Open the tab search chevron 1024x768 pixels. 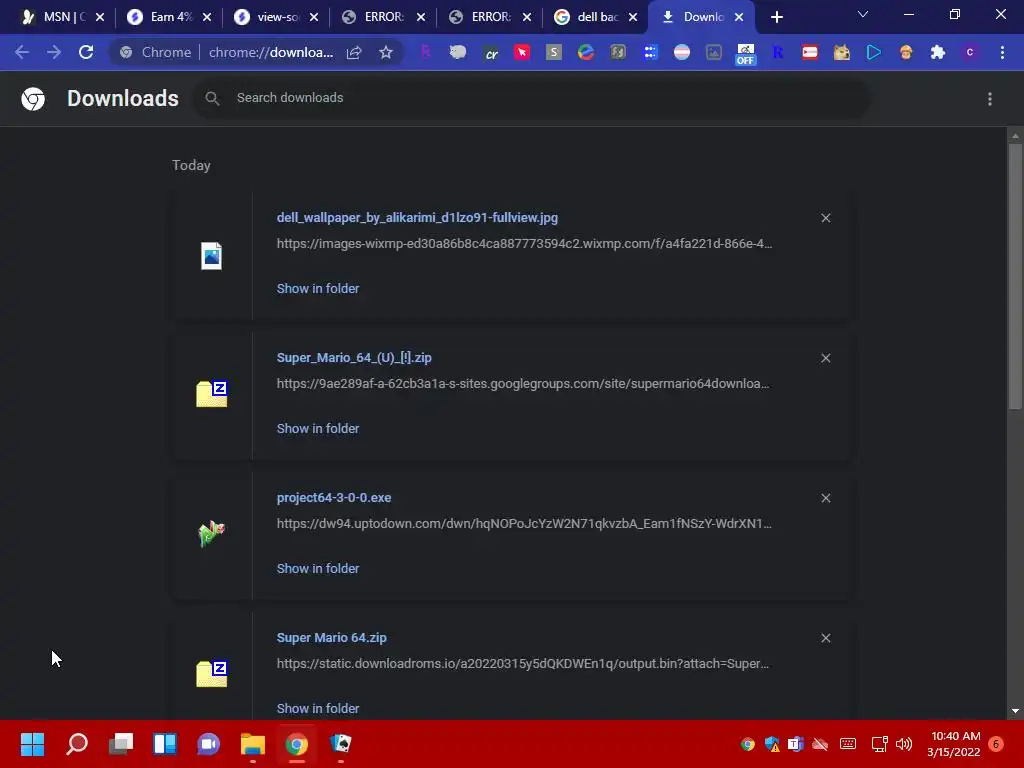click(x=863, y=14)
